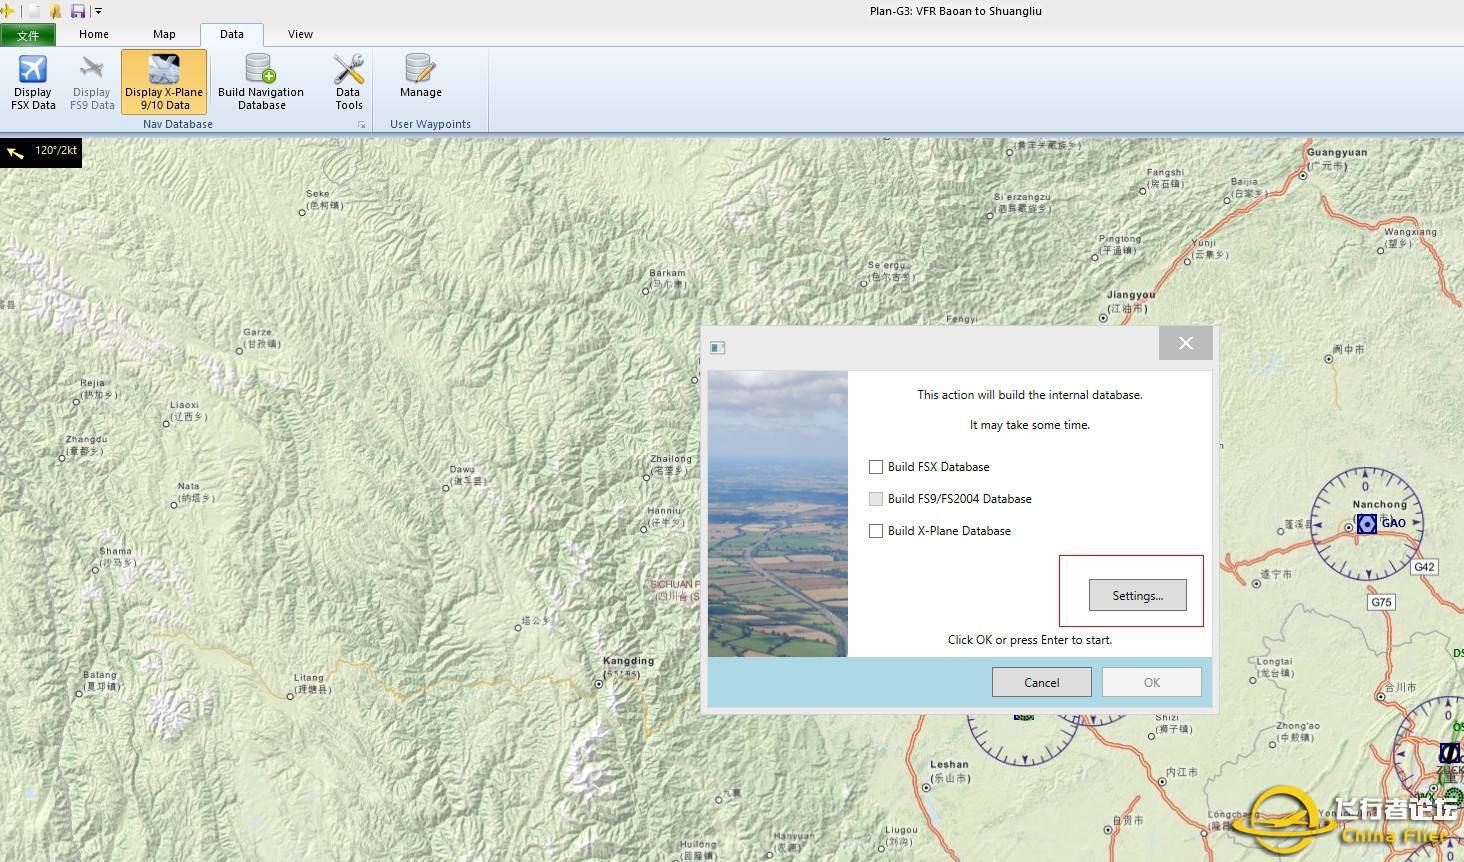Click Build FS9/FS2004 Database checkbox
Image resolution: width=1464 pixels, height=862 pixels.
tap(876, 499)
